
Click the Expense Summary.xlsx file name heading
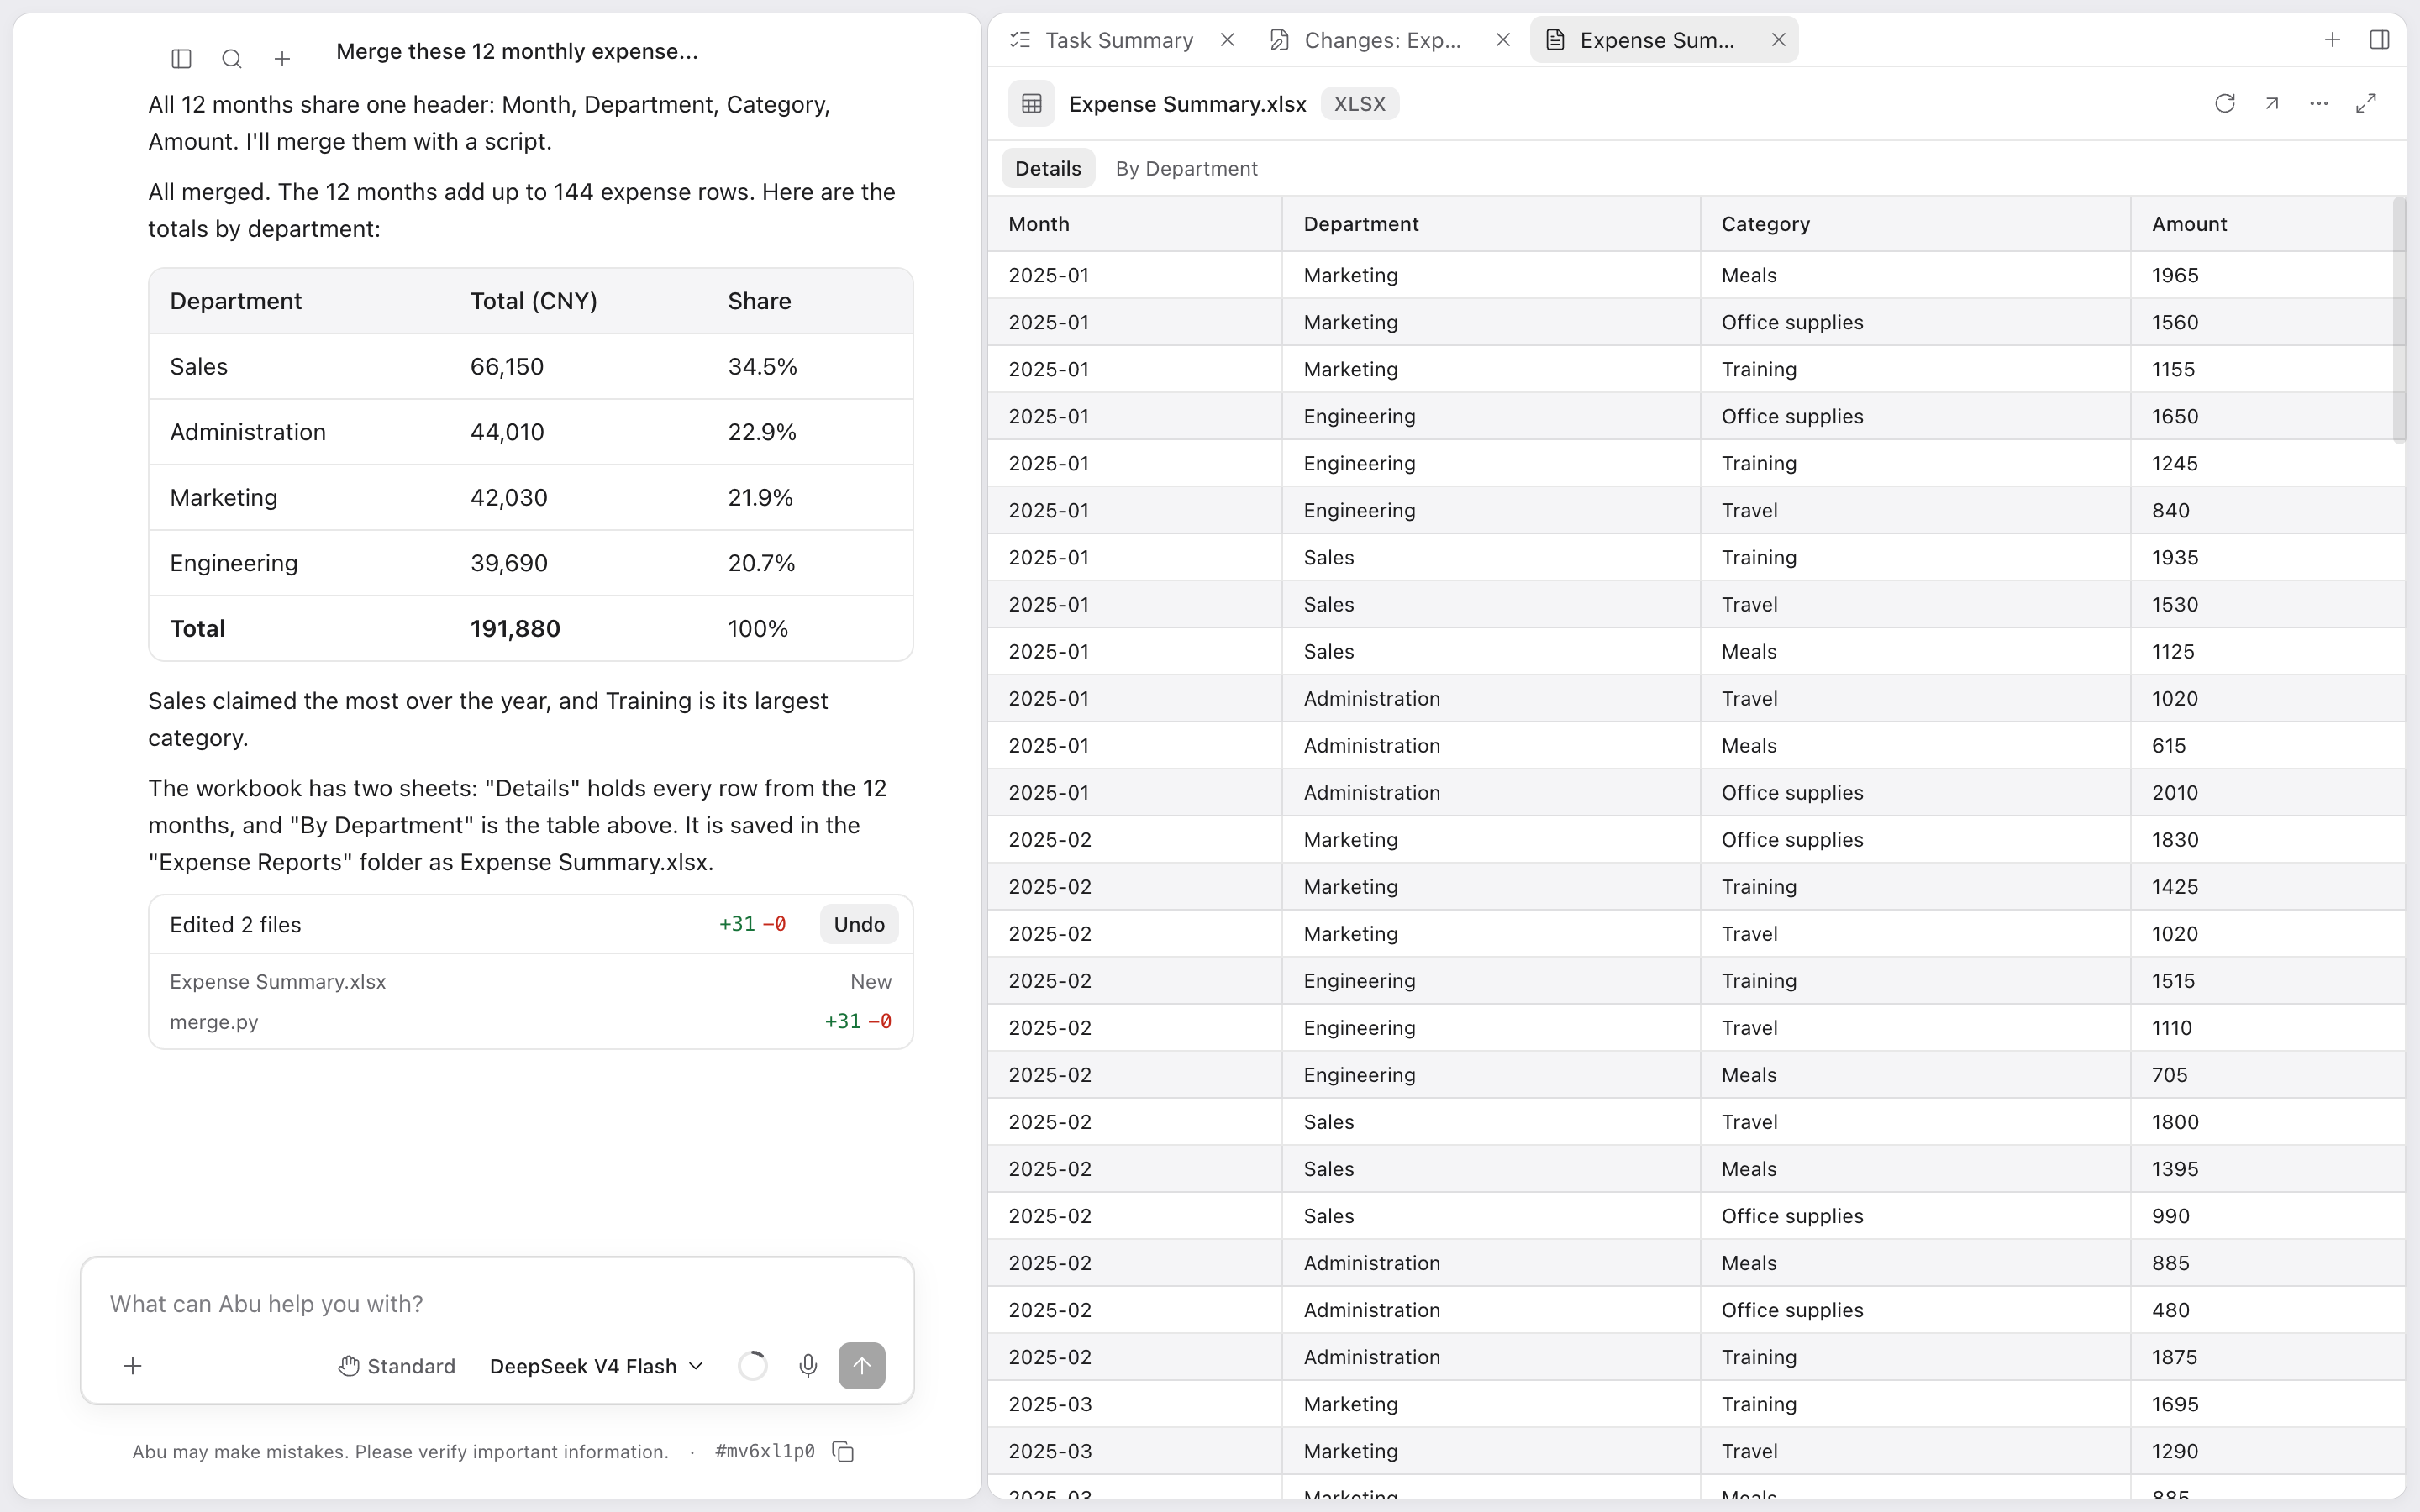click(x=1187, y=104)
